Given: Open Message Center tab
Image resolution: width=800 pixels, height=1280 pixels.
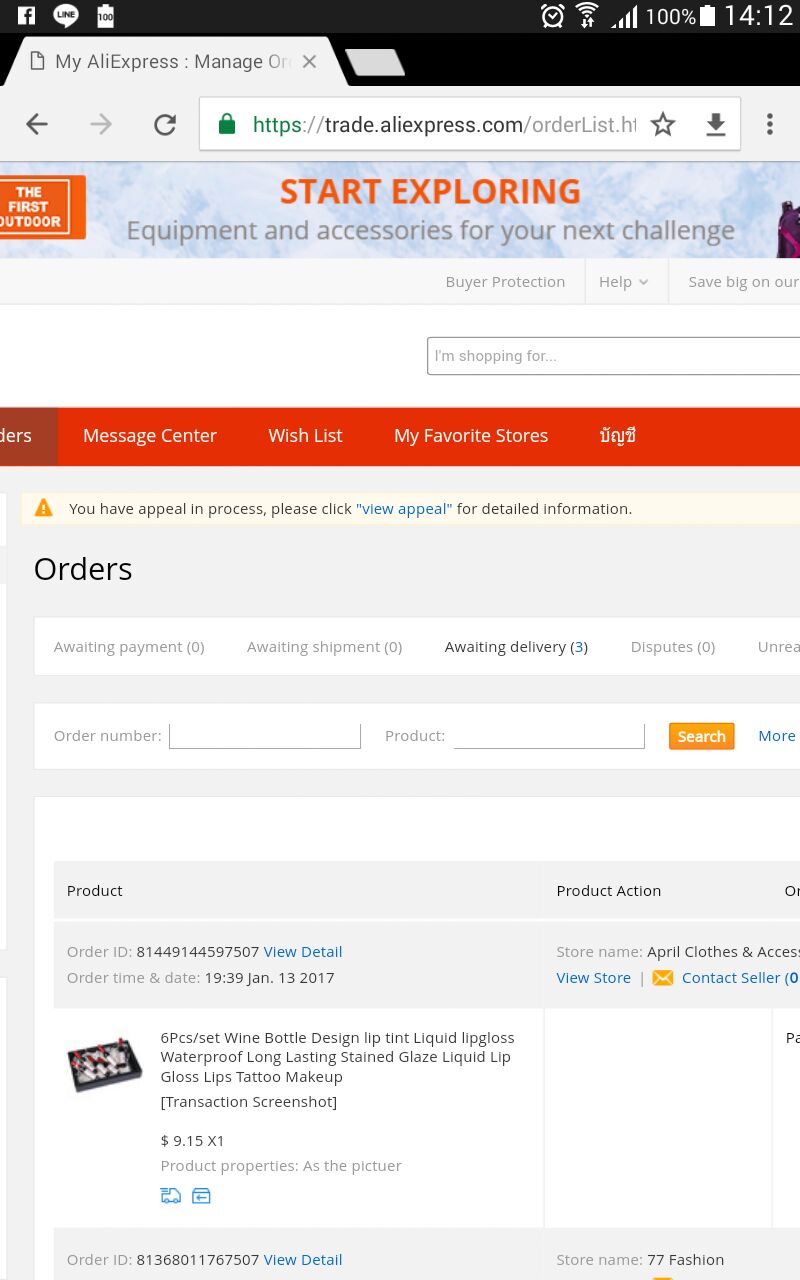Looking at the screenshot, I should 150,436.
